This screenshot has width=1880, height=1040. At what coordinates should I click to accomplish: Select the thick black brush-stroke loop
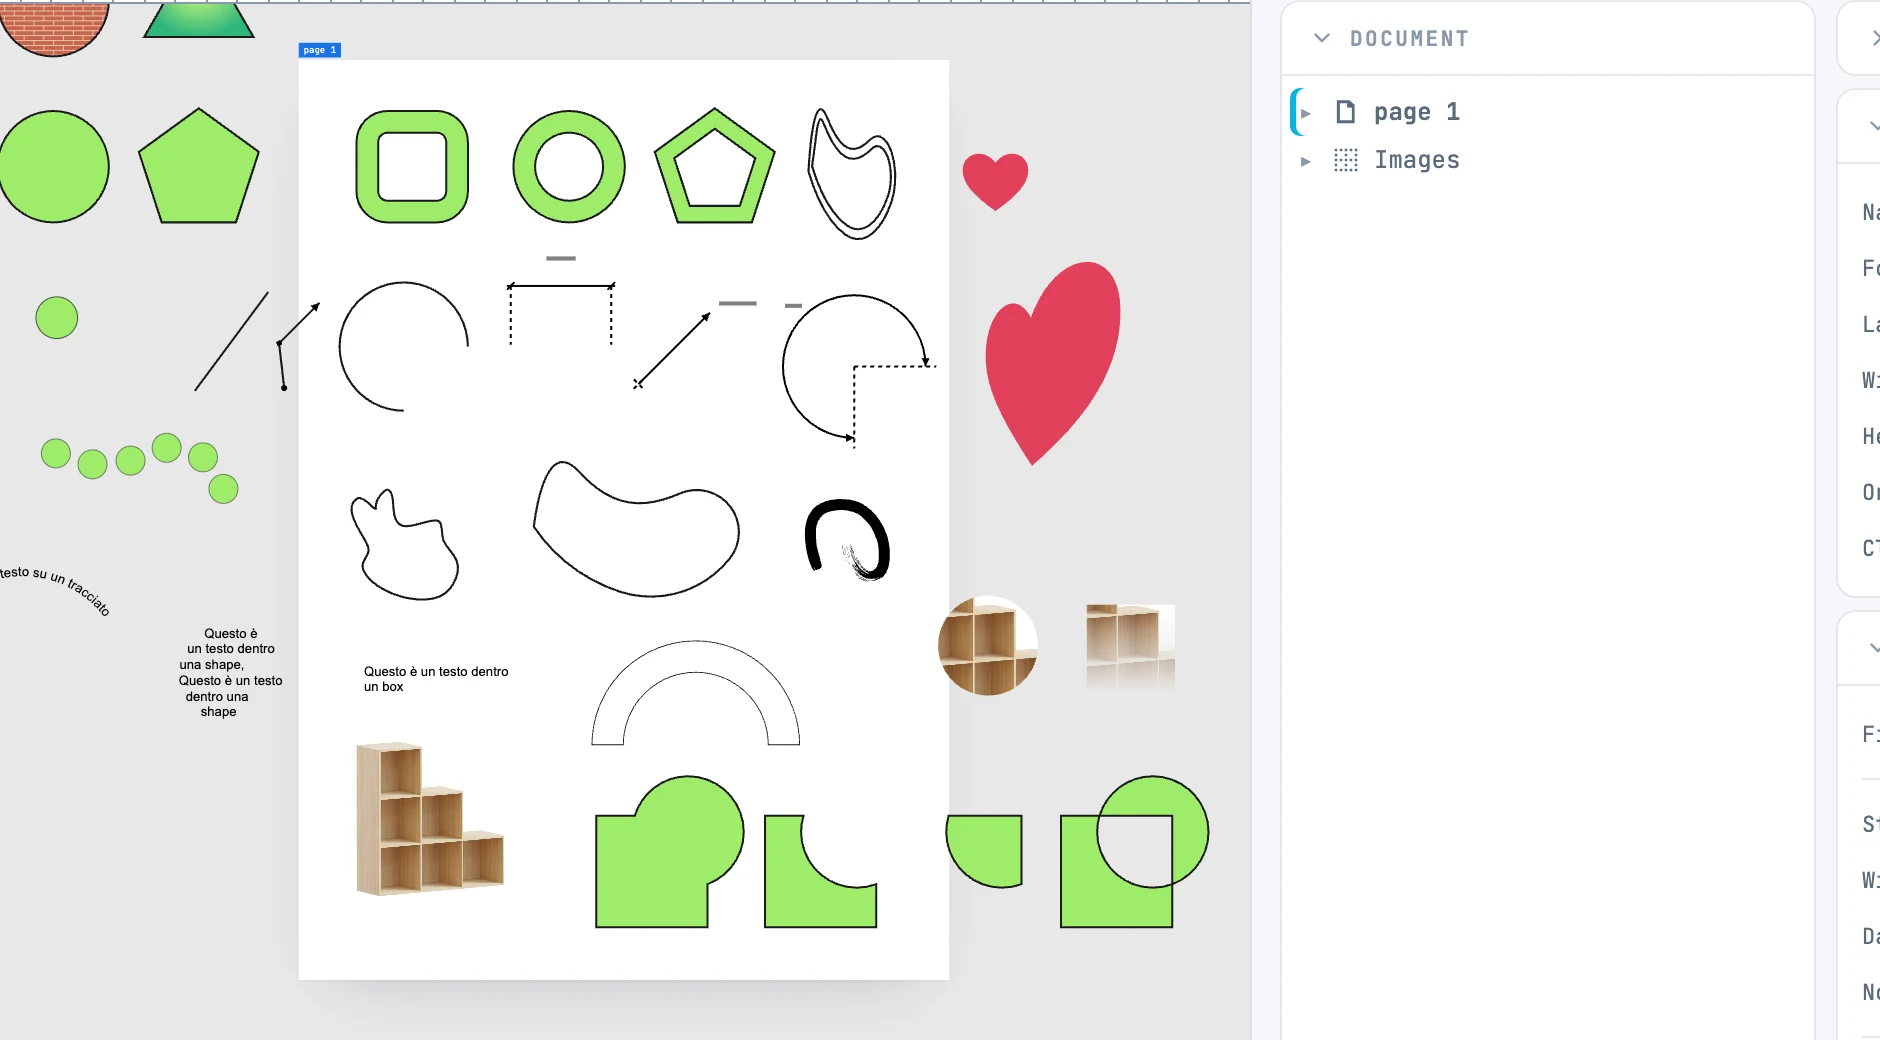[x=848, y=539]
